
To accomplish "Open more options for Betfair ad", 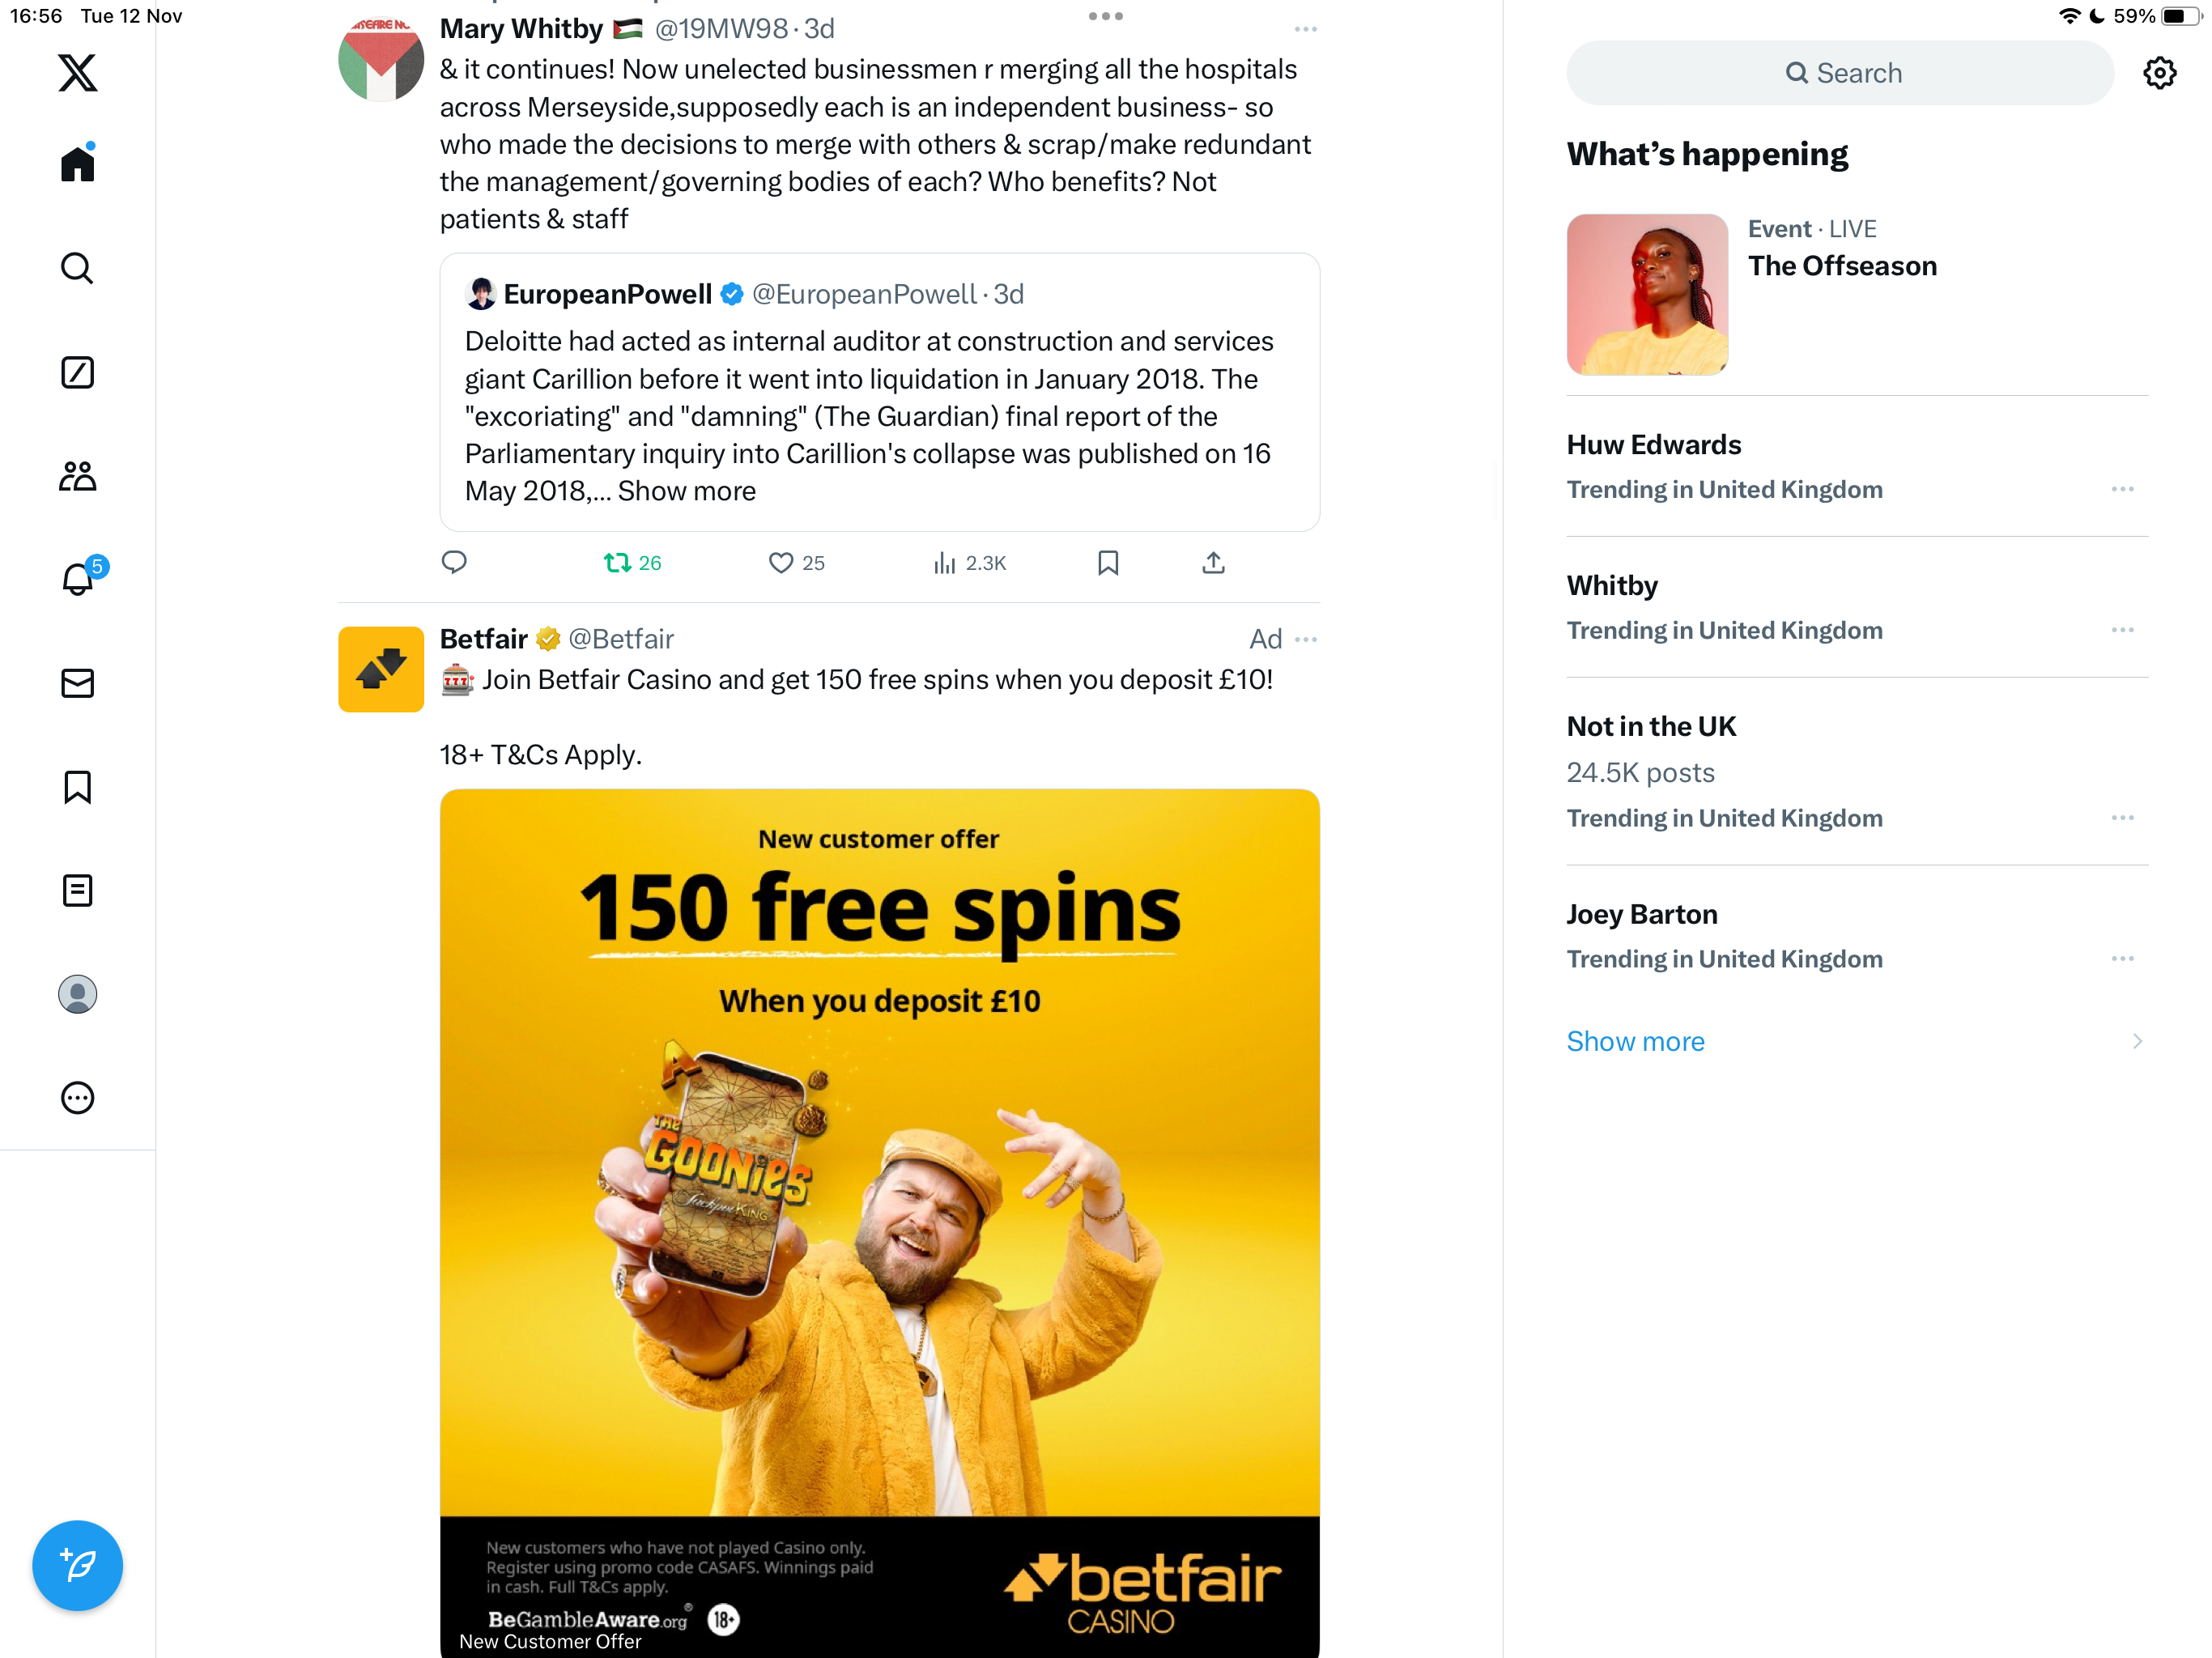I will pos(1306,639).
